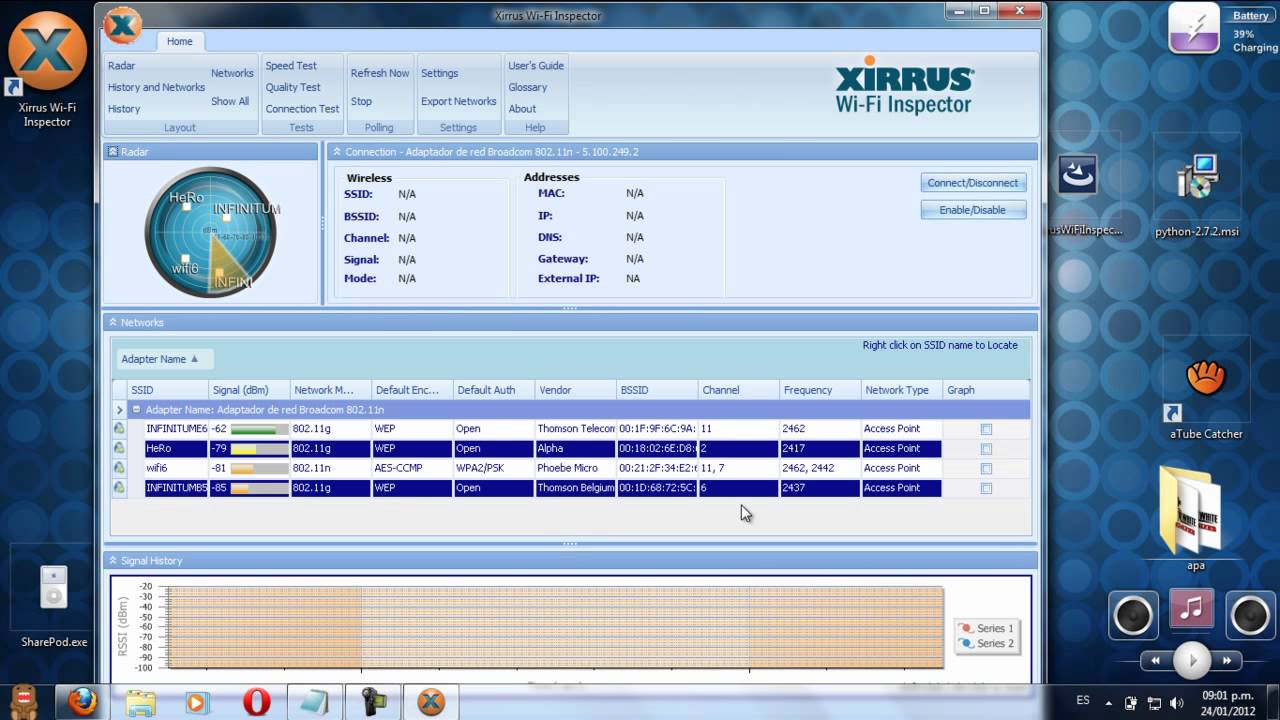Screen dimensions: 1280x720
Task: Click HeRo signal strength bar
Action: click(259, 449)
